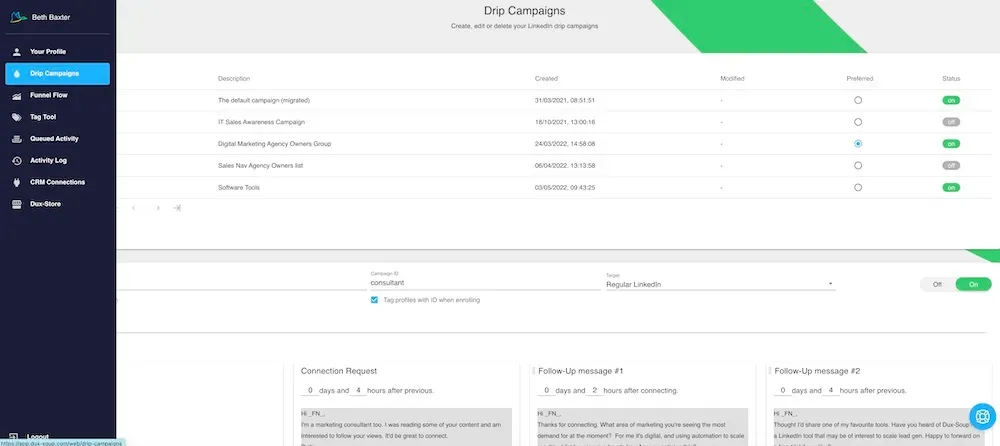Open the help lifebuoy chat icon
This screenshot has height=446, width=1000.
(x=980, y=416)
